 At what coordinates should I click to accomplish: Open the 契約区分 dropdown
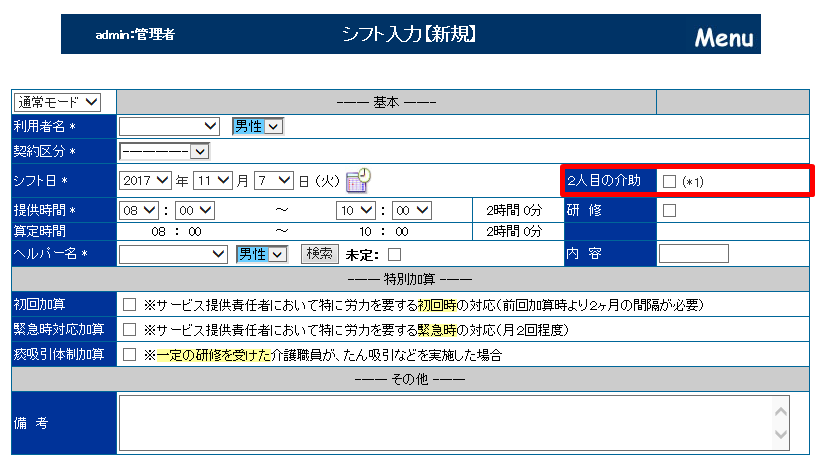[x=164, y=151]
